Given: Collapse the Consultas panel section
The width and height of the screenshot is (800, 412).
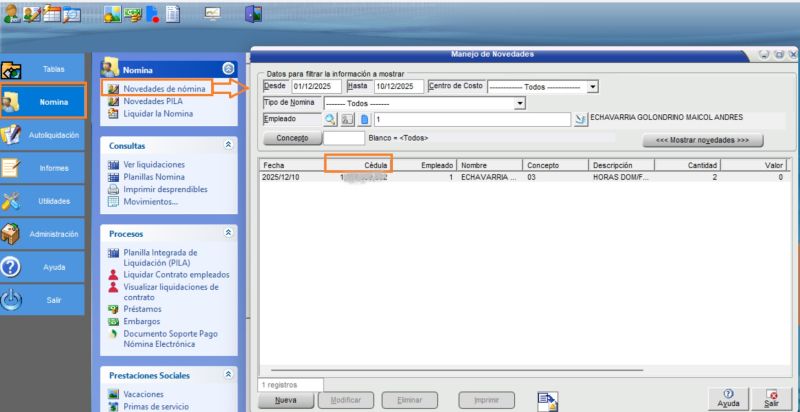Looking at the screenshot, I should pos(228,145).
